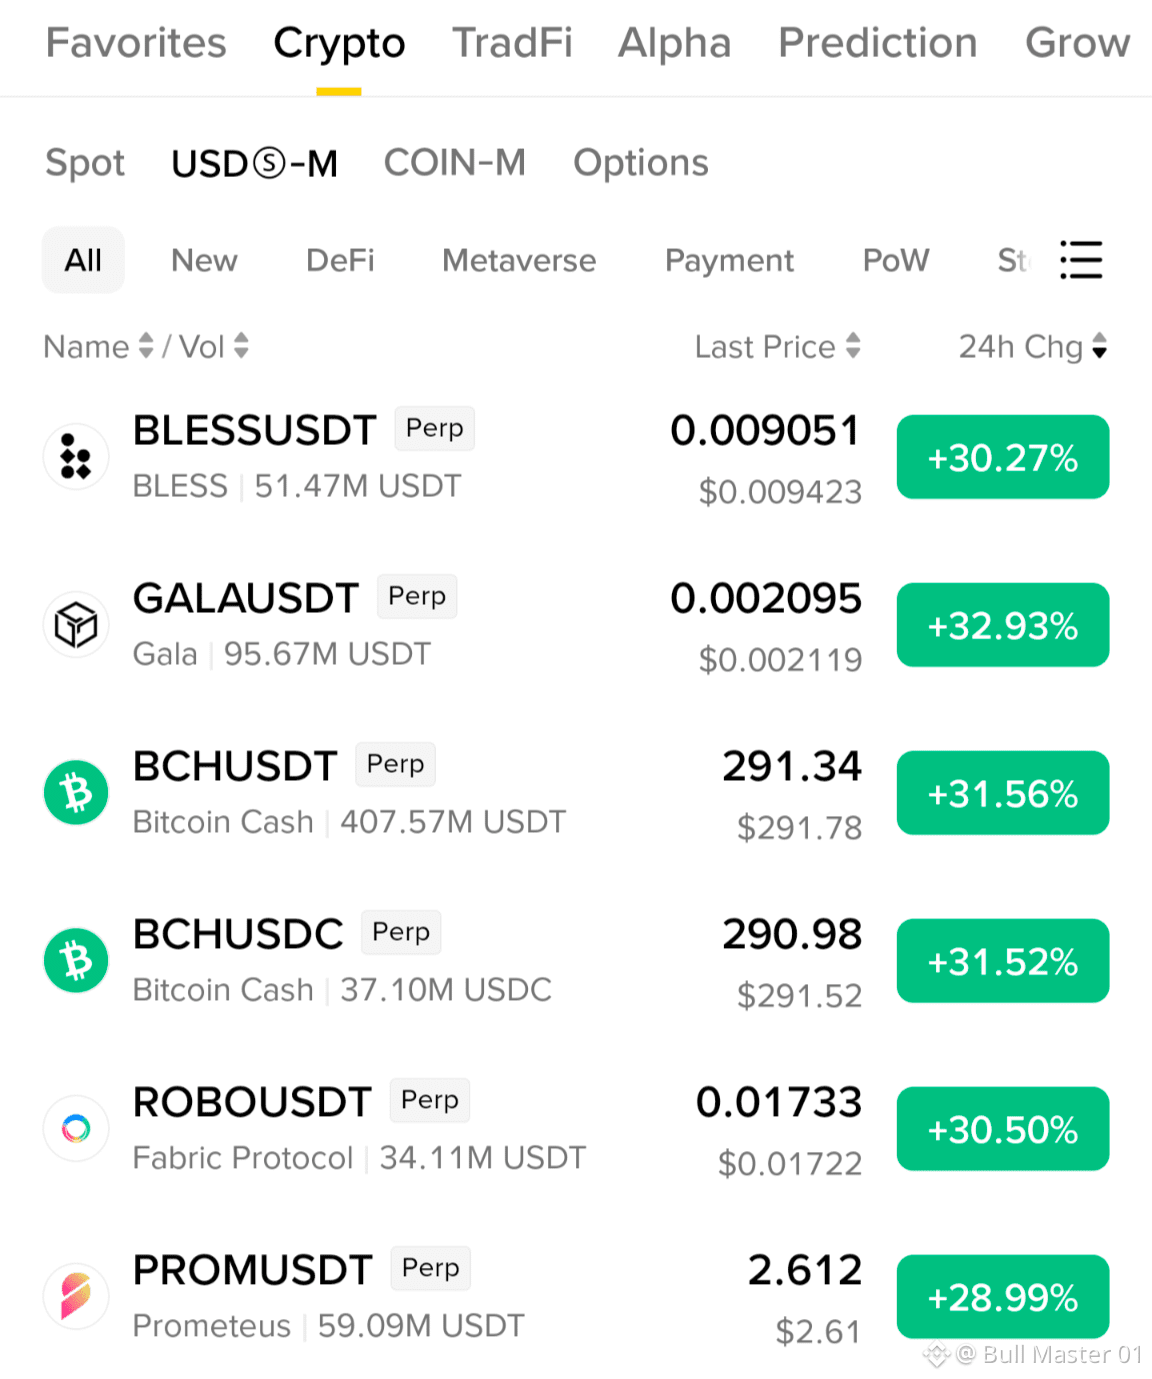This screenshot has height=1379, width=1152.
Task: Select the All category filter
Action: point(83,260)
